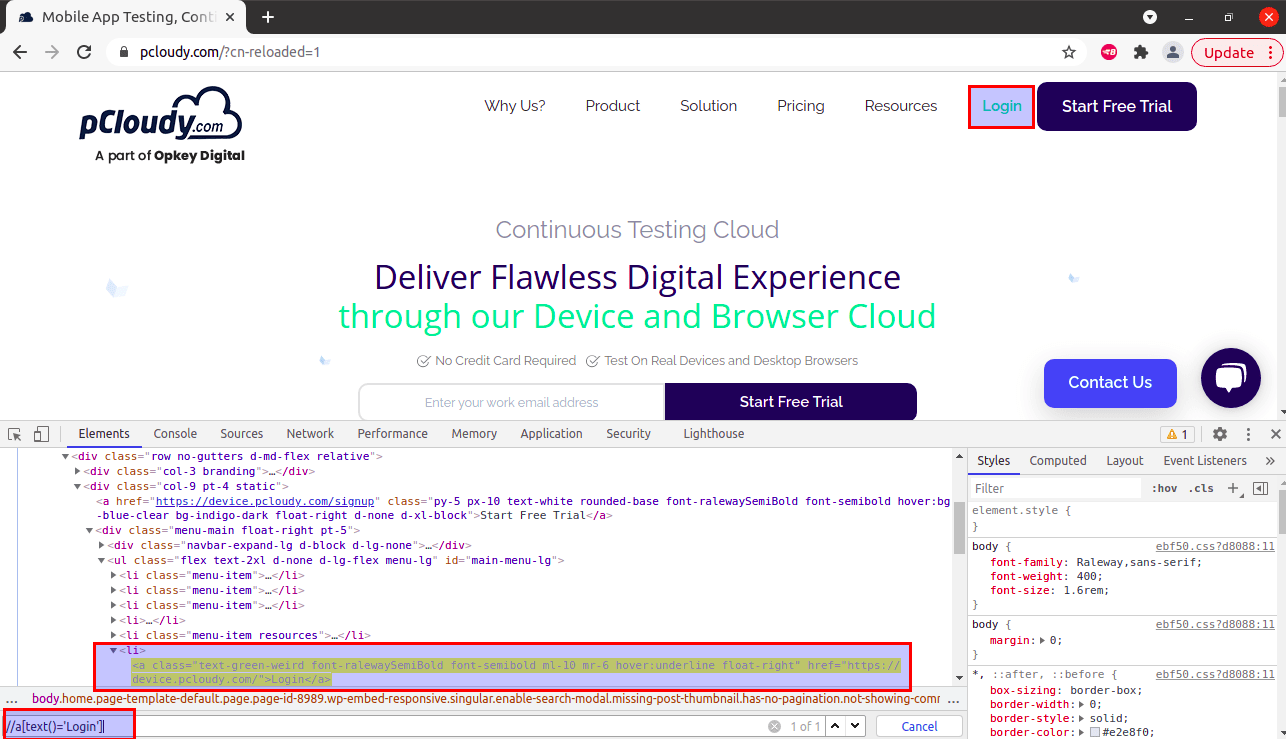The width and height of the screenshot is (1286, 739).
Task: Reload the page
Action: pos(85,52)
